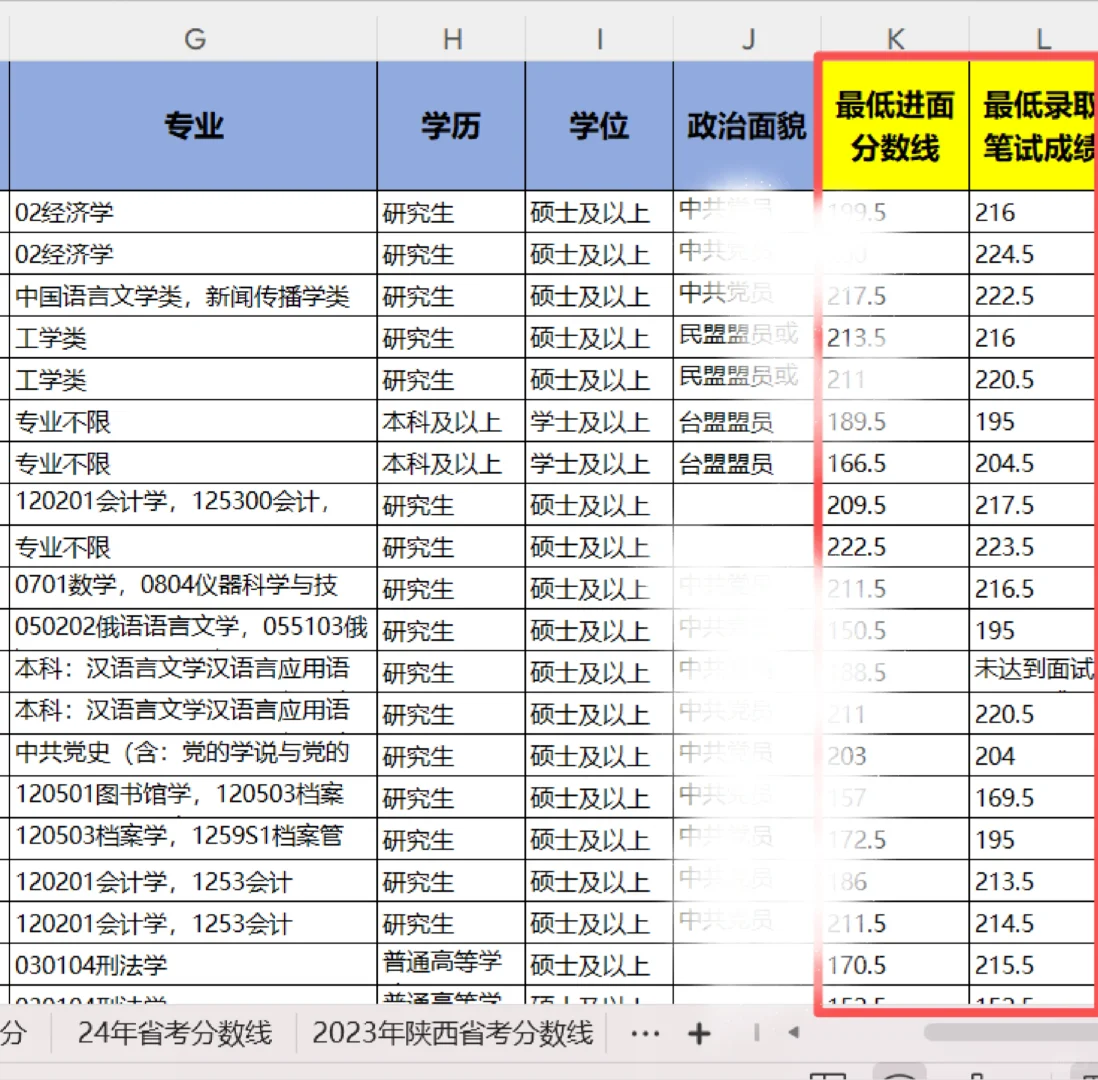Select the cell starting with 中共党史
Screen dimensions: 1098x1080
click(x=193, y=755)
